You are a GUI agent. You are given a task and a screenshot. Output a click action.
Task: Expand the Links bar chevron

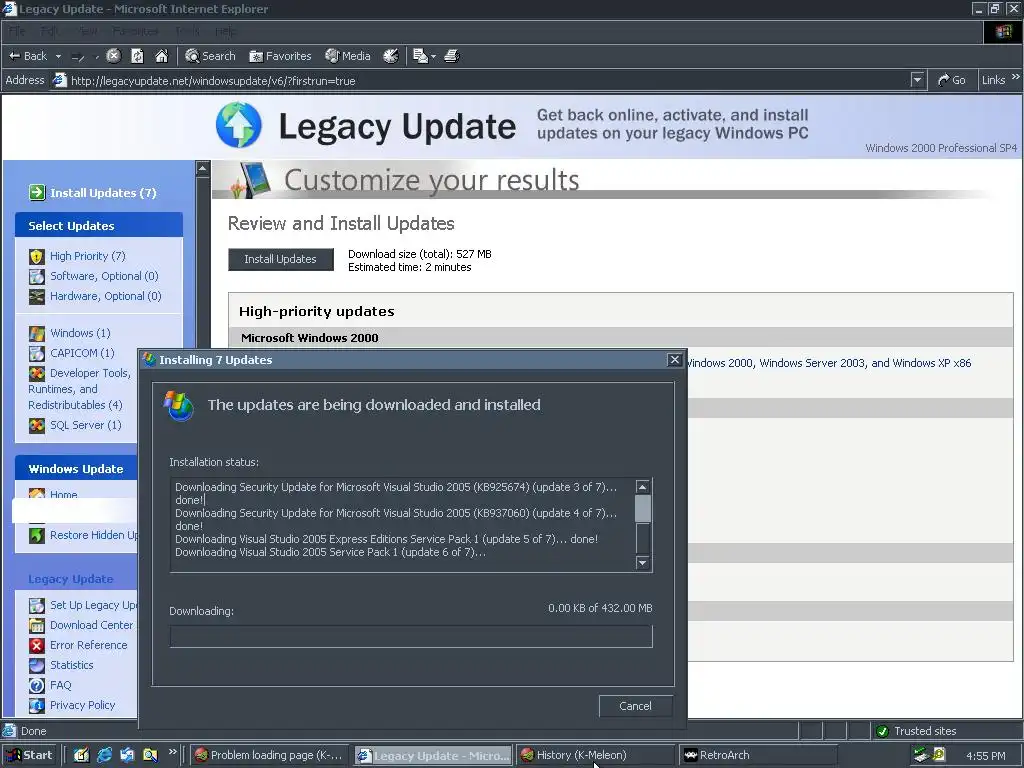pos(1015,77)
